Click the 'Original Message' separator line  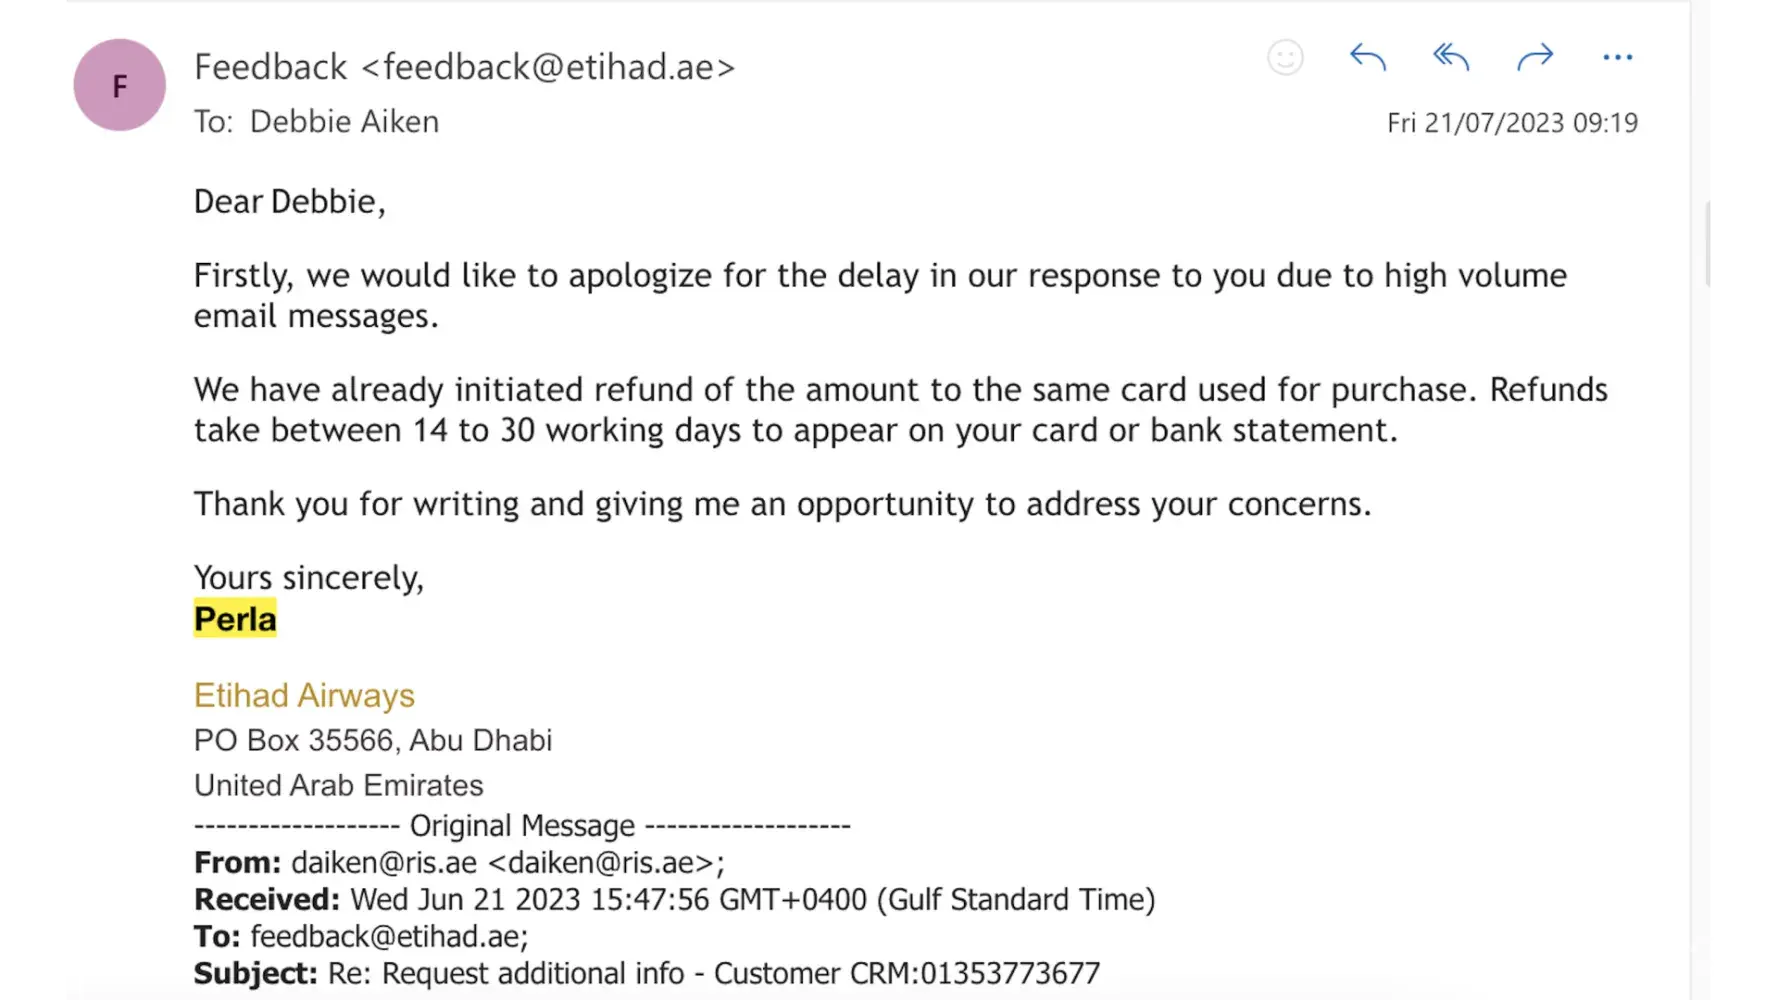click(522, 826)
